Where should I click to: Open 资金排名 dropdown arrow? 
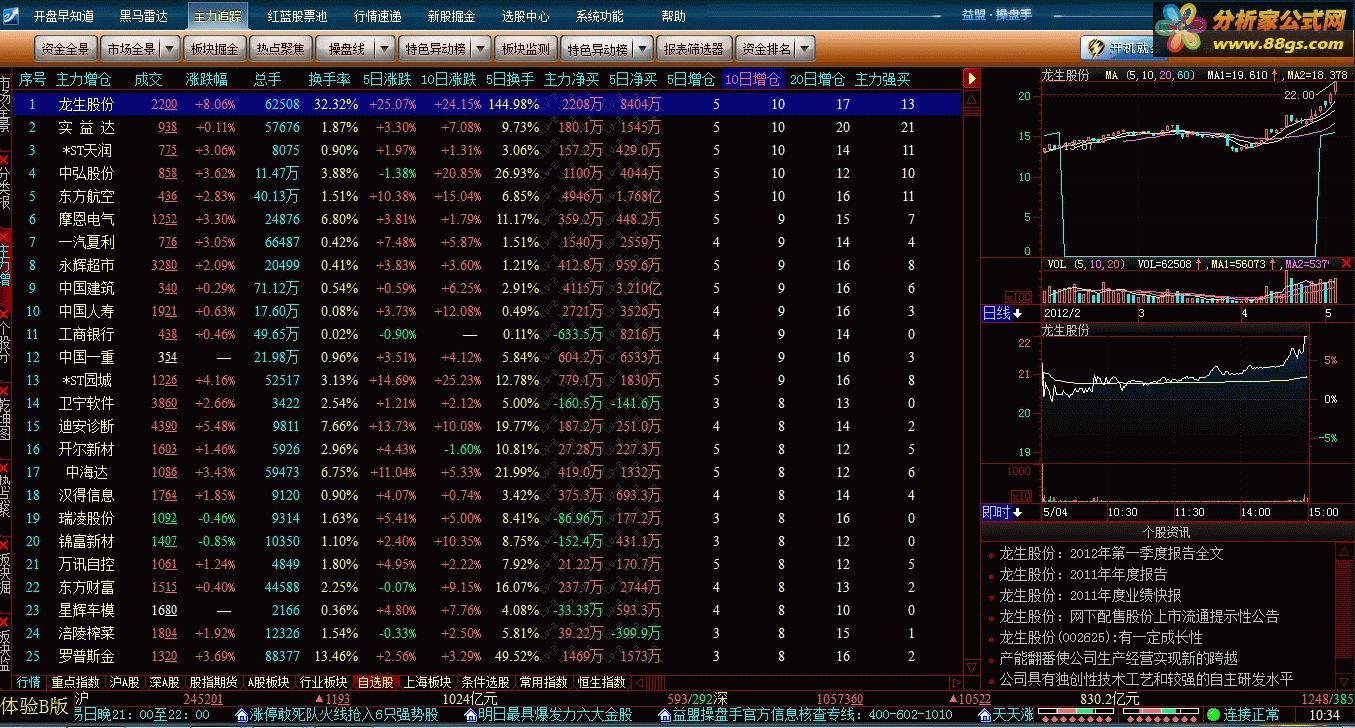point(804,48)
